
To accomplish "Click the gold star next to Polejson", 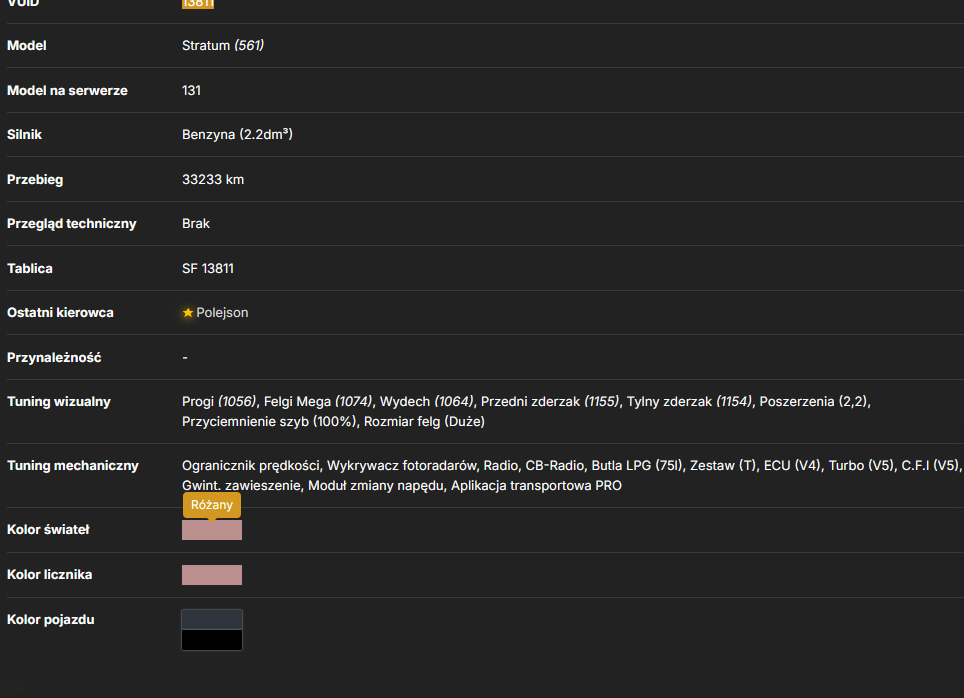I will pos(188,313).
